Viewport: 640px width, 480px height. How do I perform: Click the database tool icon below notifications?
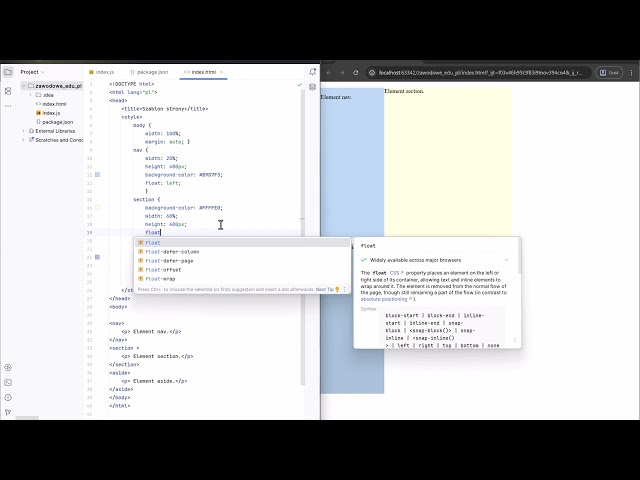[x=313, y=87]
